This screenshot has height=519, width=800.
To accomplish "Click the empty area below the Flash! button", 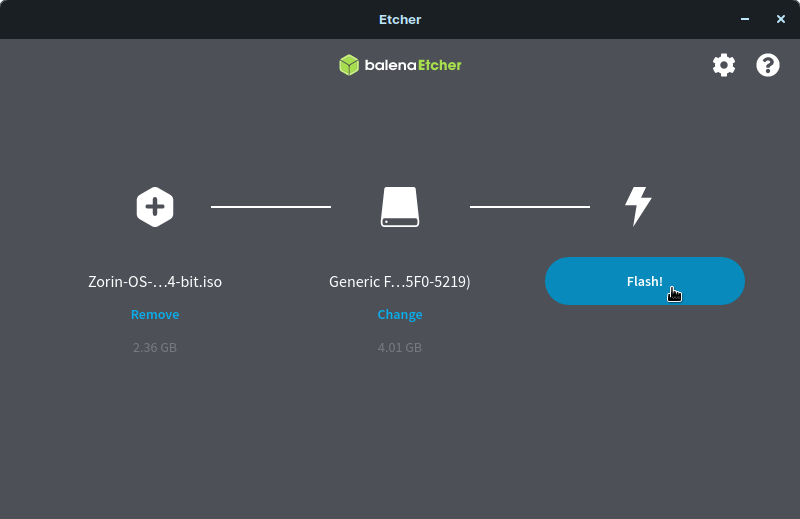I will pos(645,400).
